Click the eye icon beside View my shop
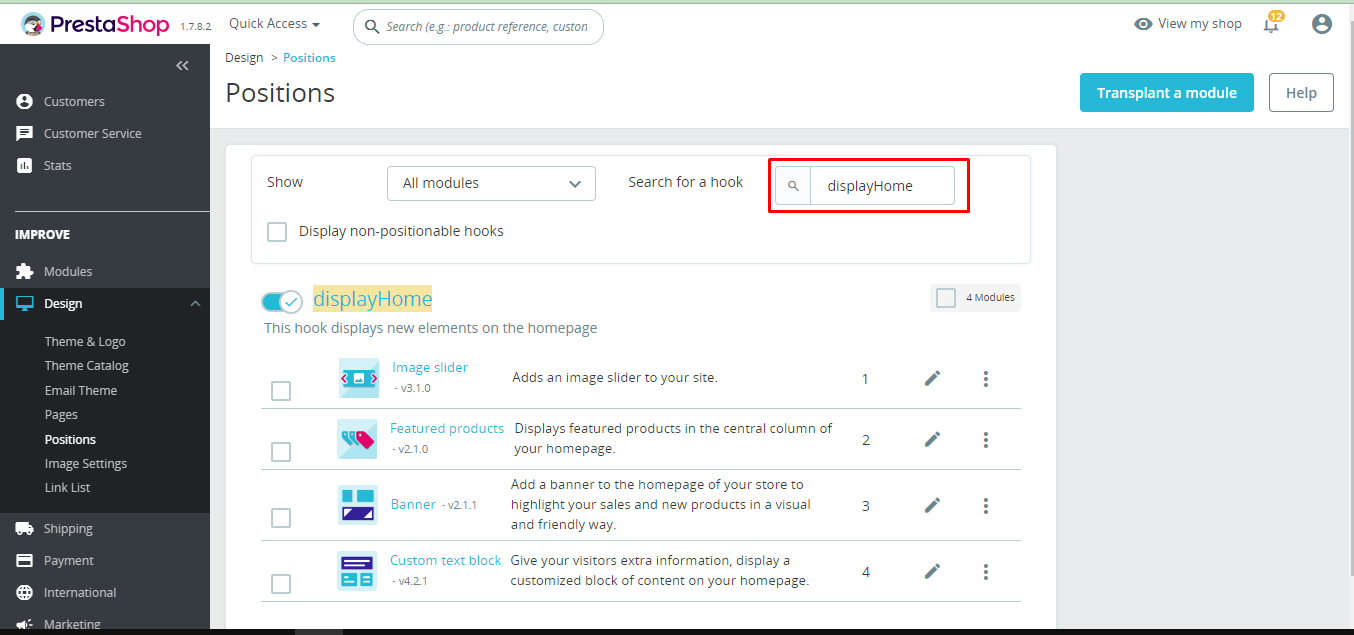 [1143, 24]
